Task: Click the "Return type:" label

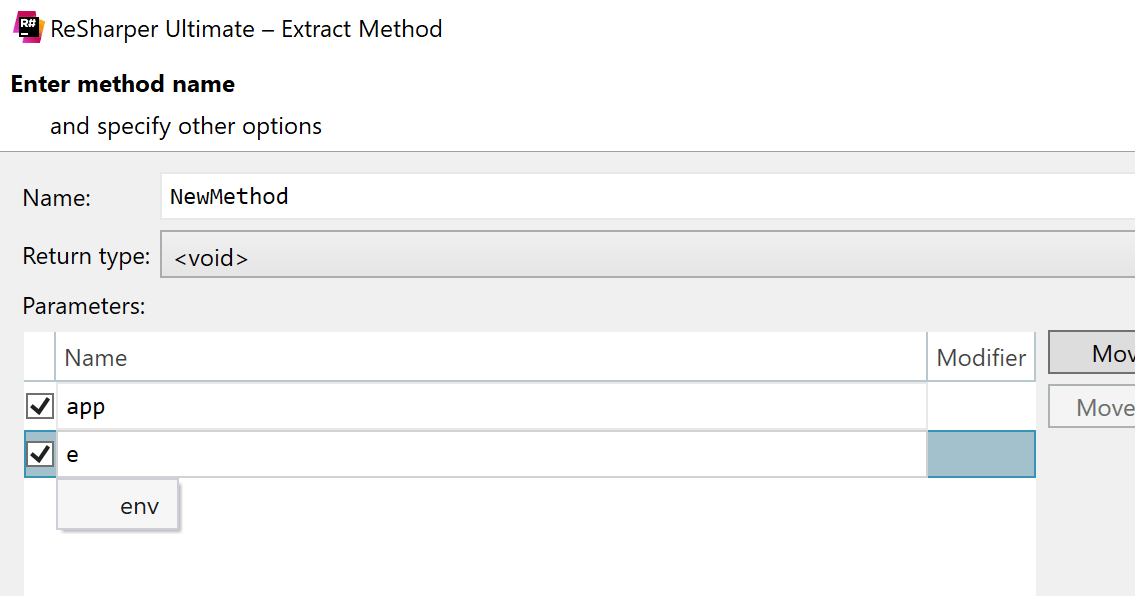Action: 86,257
